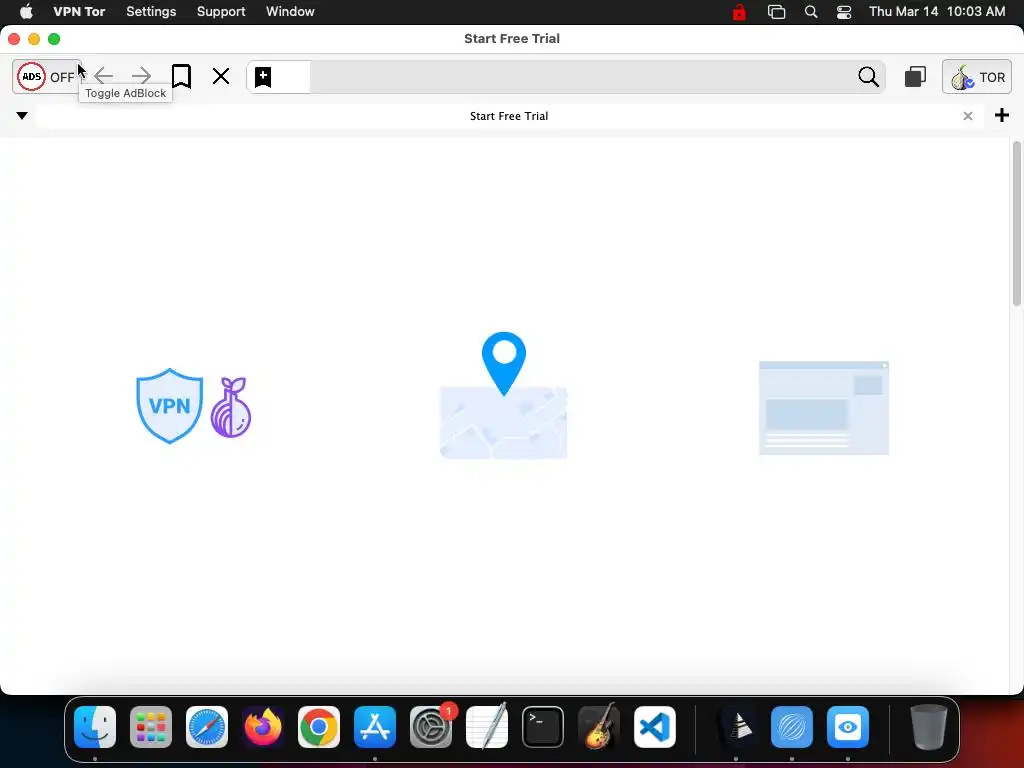The height and width of the screenshot is (768, 1024).
Task: Open Terminal from the Dock
Action: tap(543, 727)
